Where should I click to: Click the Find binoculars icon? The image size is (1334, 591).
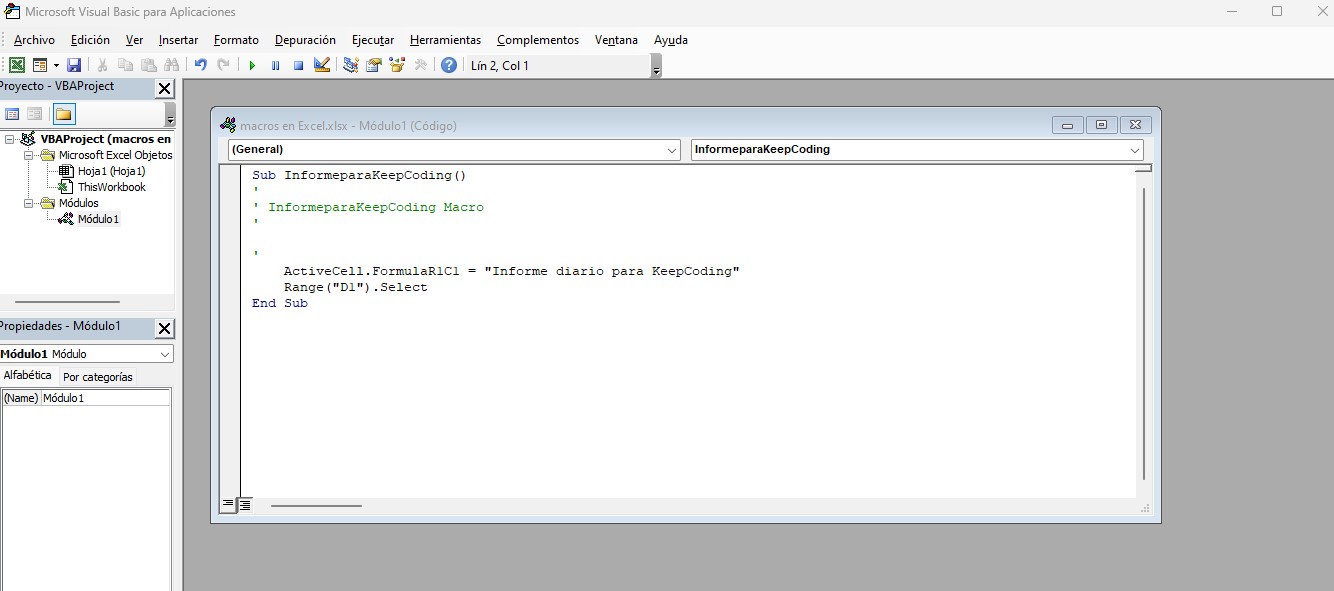[x=171, y=65]
